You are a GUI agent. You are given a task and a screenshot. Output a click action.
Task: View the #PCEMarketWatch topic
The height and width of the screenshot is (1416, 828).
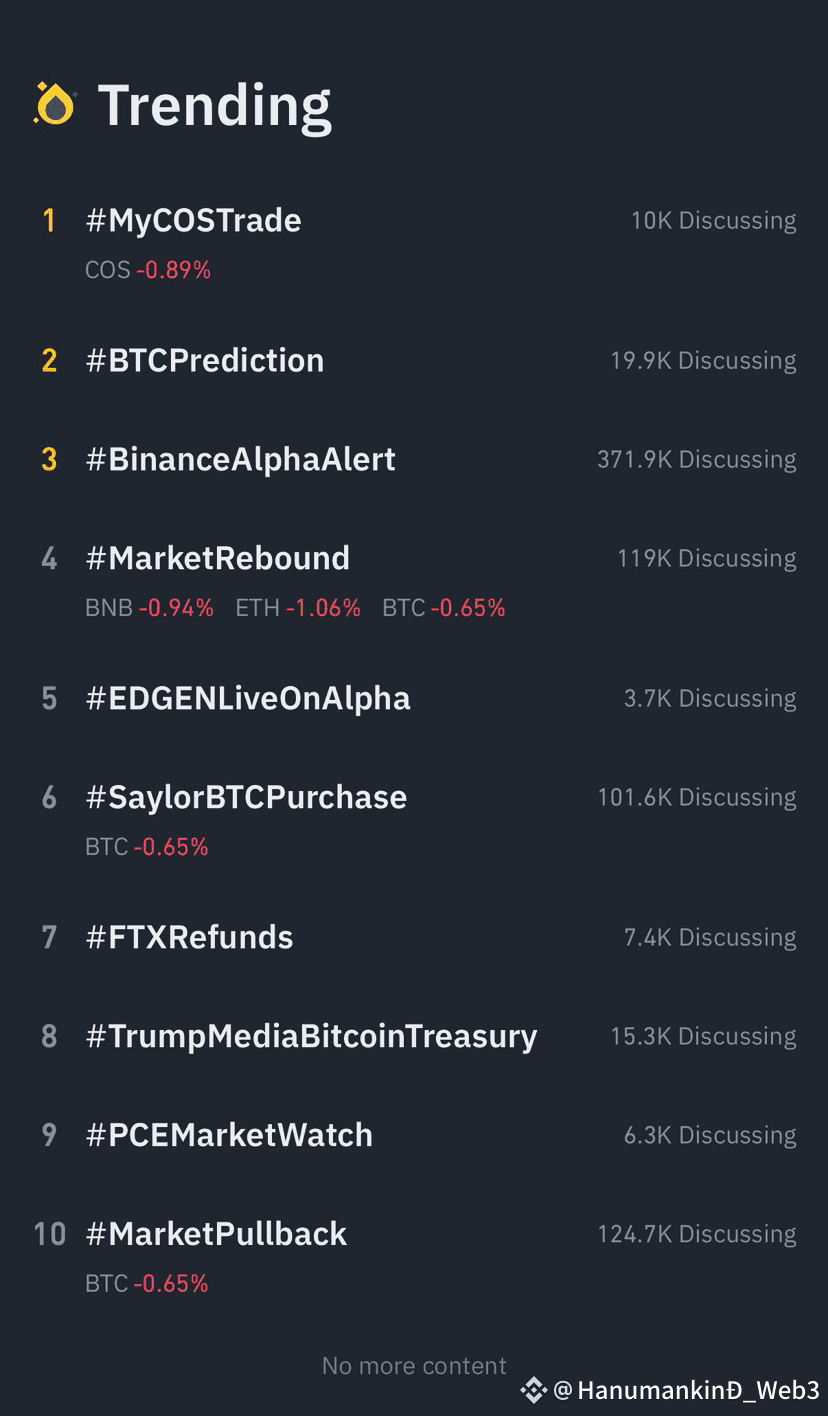[x=229, y=1135]
